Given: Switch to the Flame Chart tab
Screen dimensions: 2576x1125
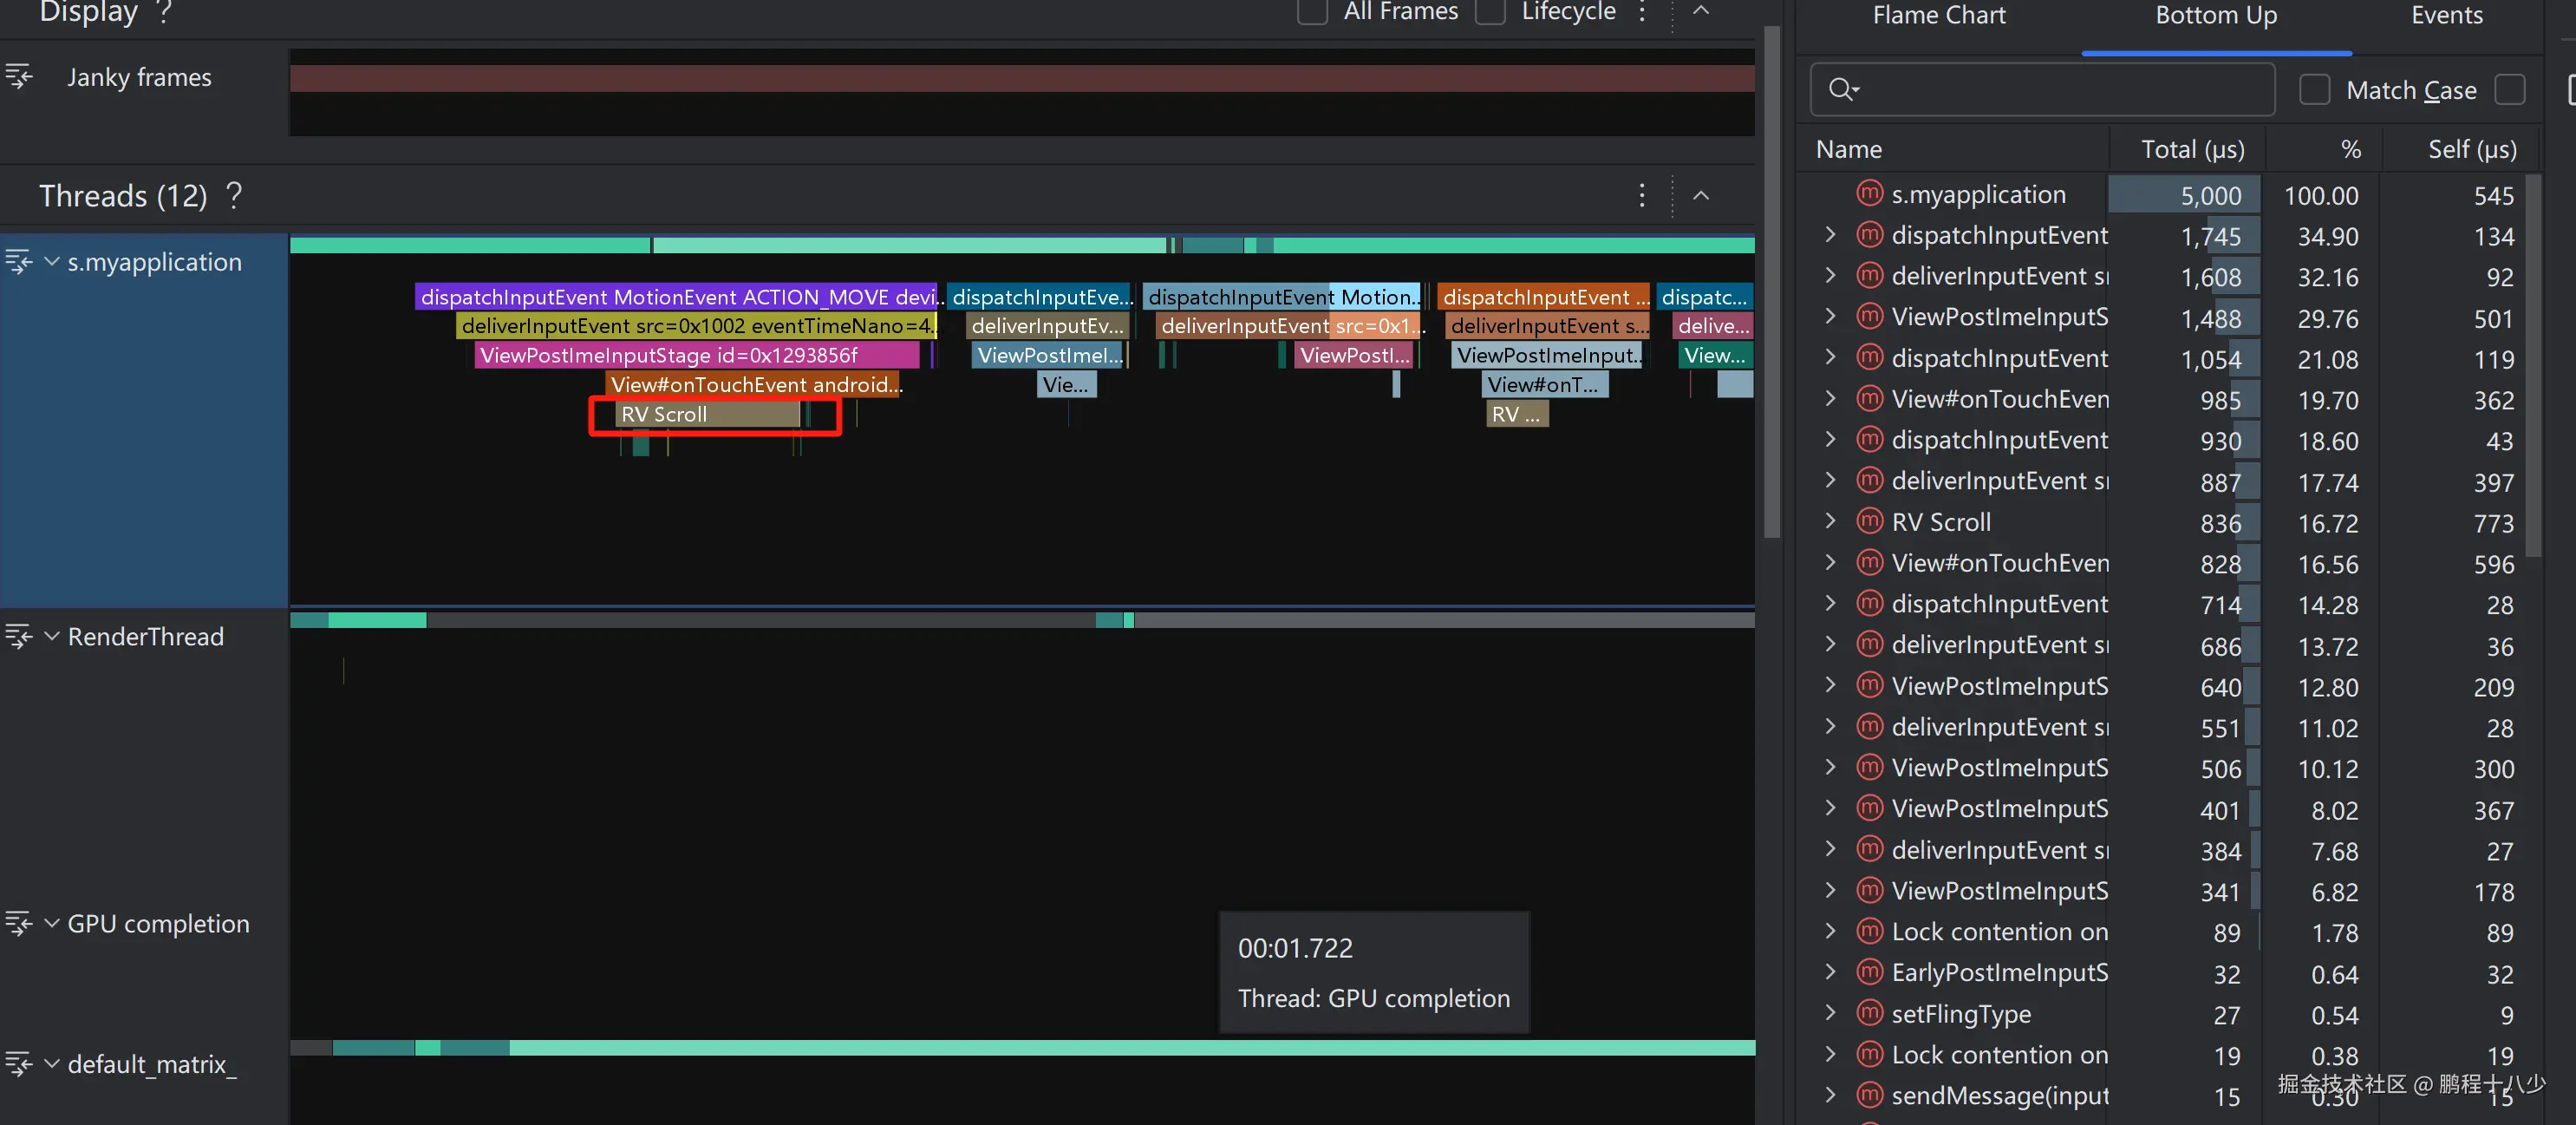Looking at the screenshot, I should coord(1938,16).
